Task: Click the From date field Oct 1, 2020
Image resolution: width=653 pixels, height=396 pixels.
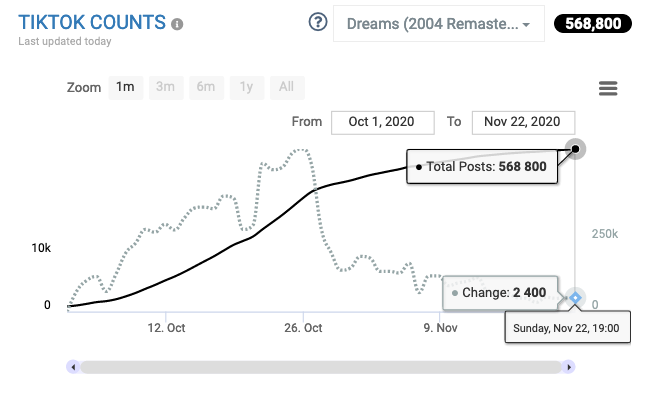Action: (382, 122)
